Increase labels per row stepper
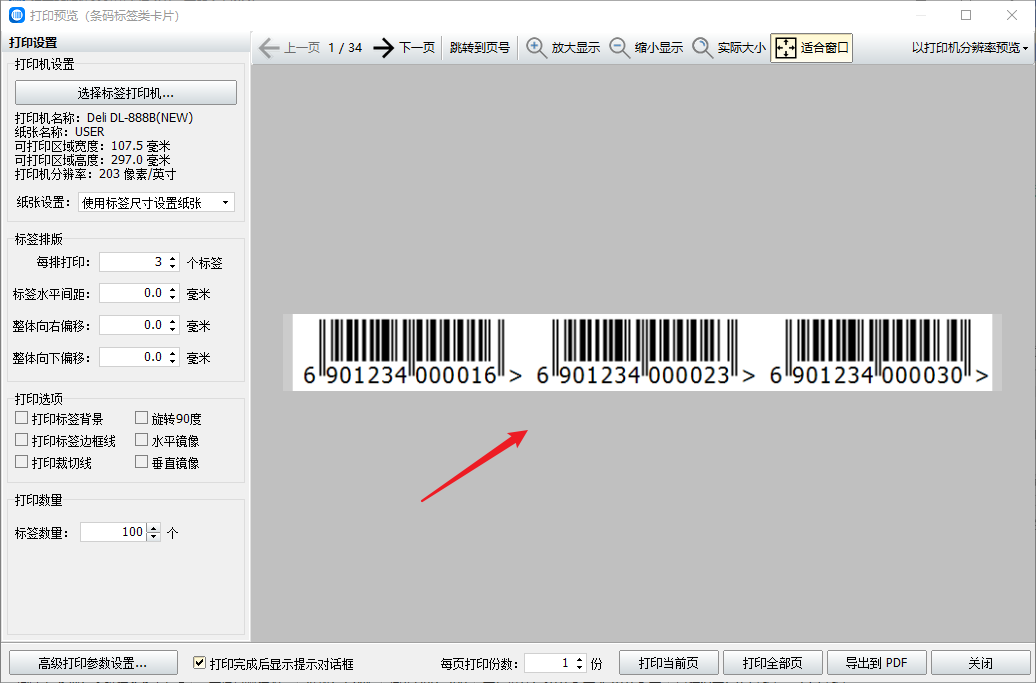Screen dimensions: 1036x683 pos(173,258)
